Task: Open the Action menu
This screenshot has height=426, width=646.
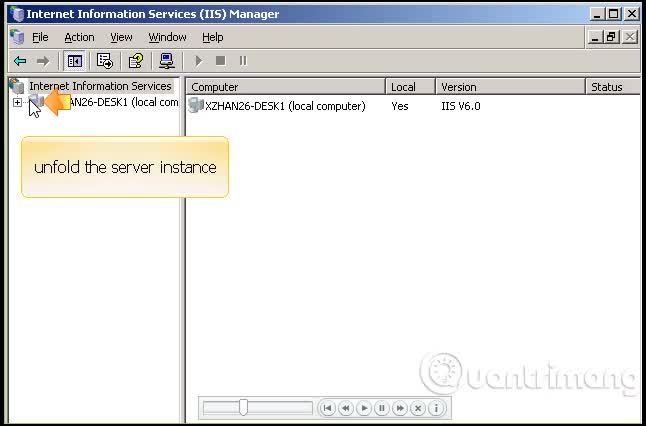Action: tap(79, 37)
